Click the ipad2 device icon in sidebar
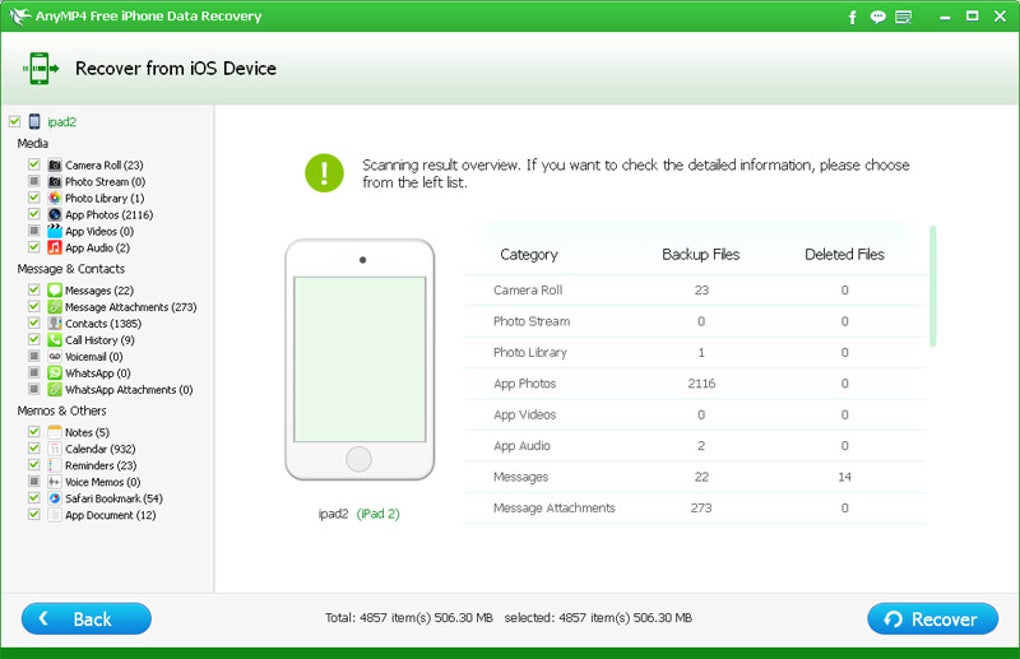Screen dimensions: 1020x659 click(x=34, y=122)
